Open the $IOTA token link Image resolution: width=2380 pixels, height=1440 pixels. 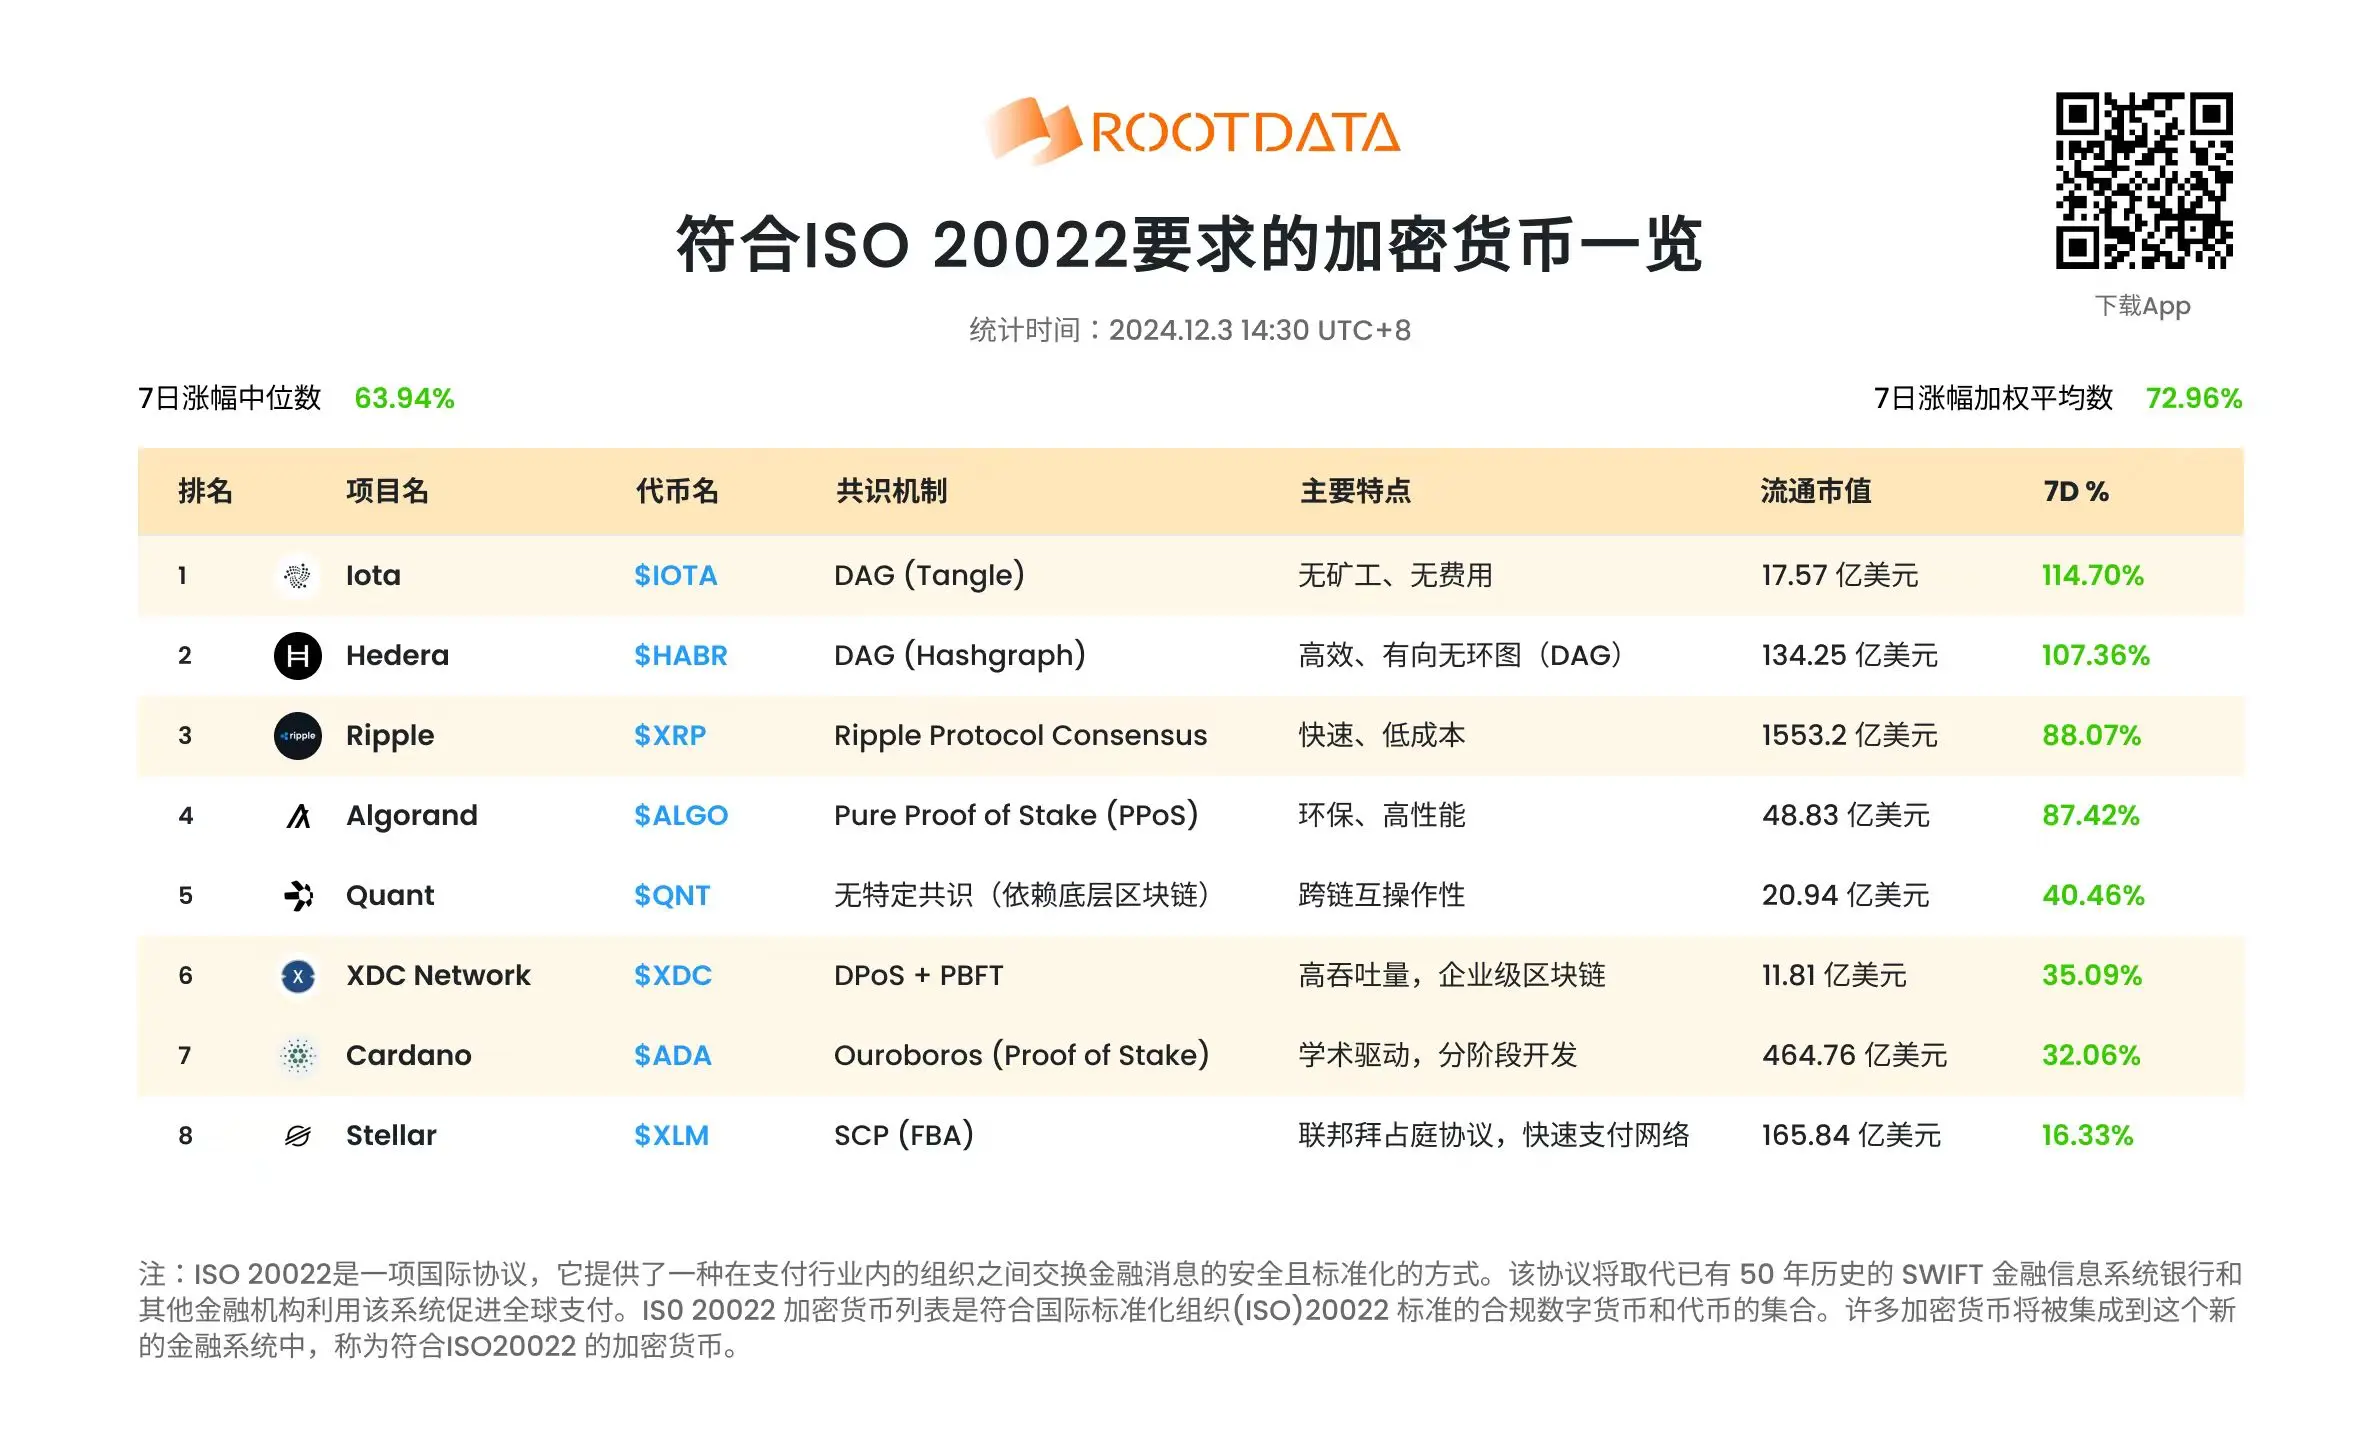click(677, 575)
